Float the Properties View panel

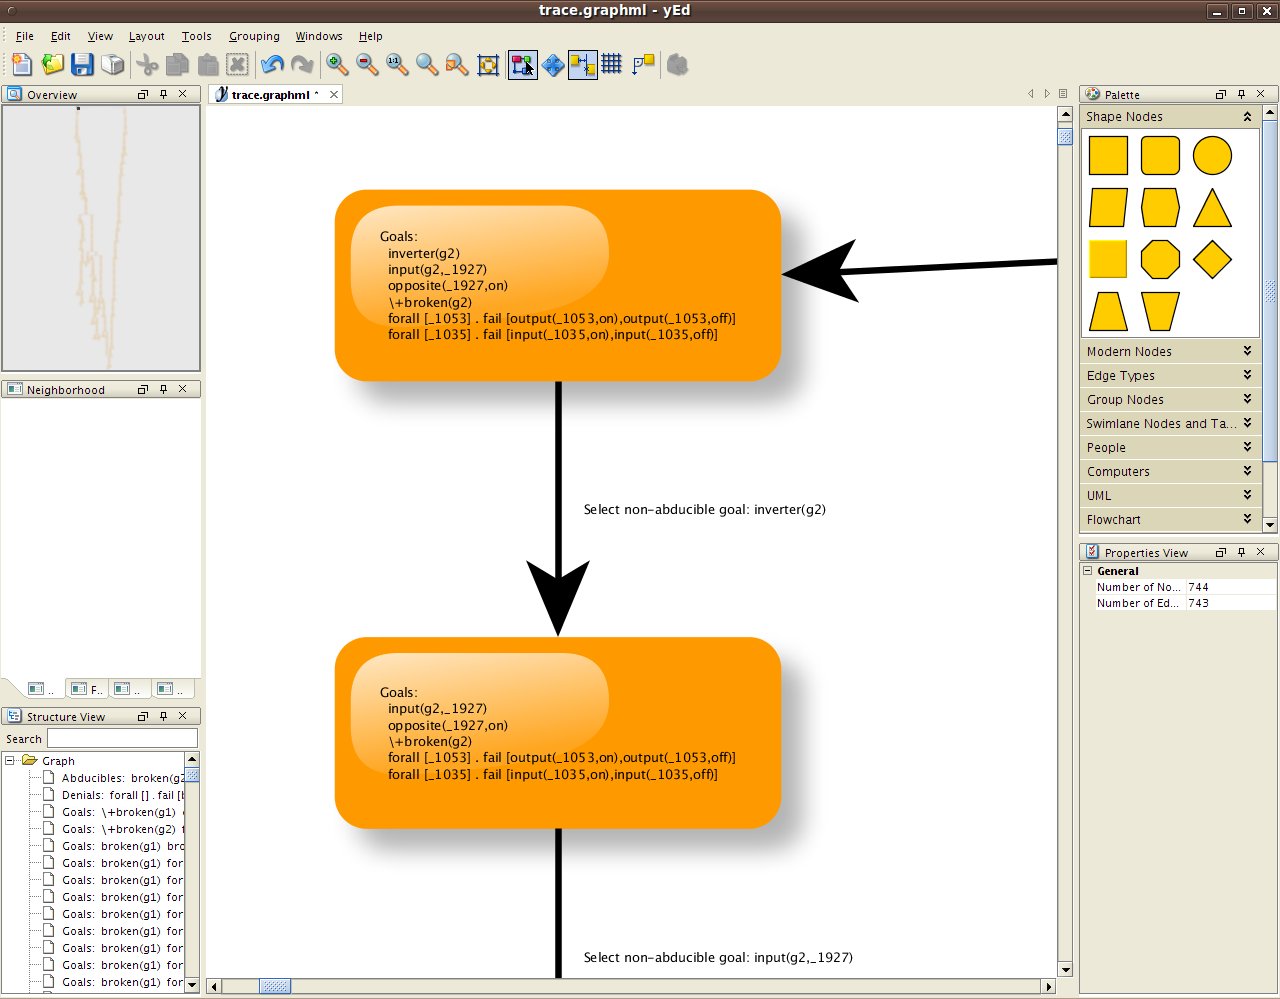[1220, 552]
